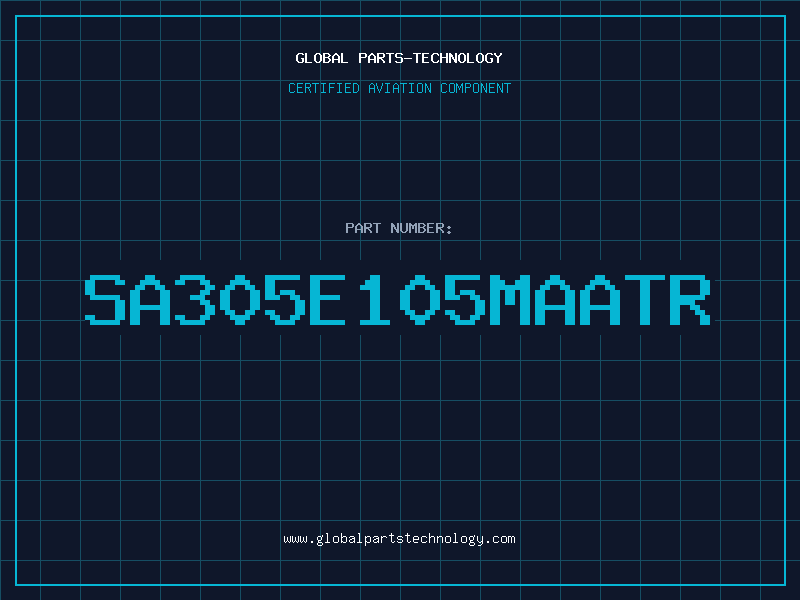This screenshot has height=600, width=800.
Task: Click the www.globalpartstechnology.com website link
Action: point(399,539)
